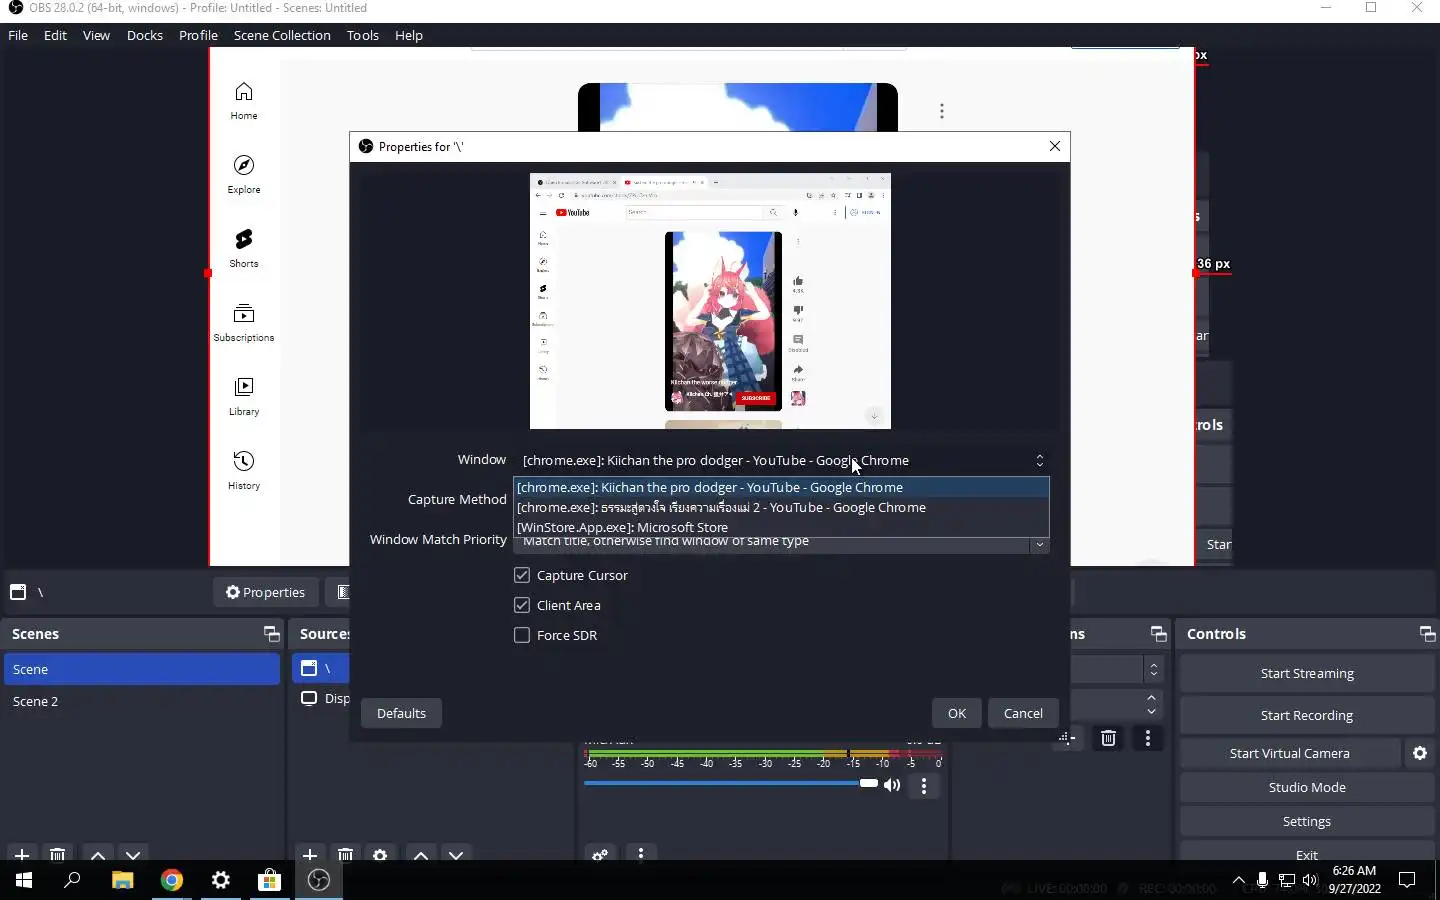The height and width of the screenshot is (900, 1440).
Task: Click the window capture preview thumbnail in dialog
Action: tap(710, 301)
